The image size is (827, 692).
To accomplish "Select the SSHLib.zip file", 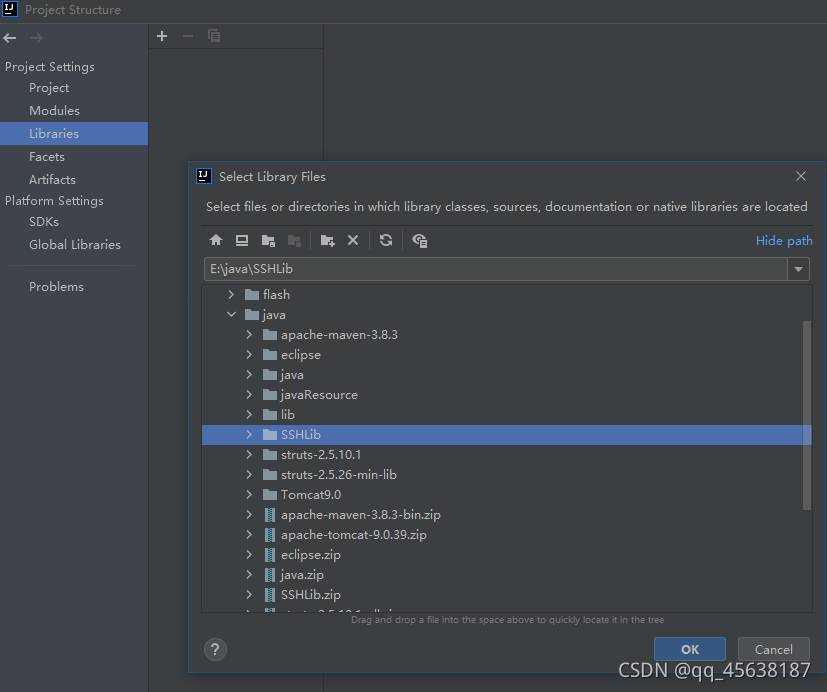I will (506, 595).
